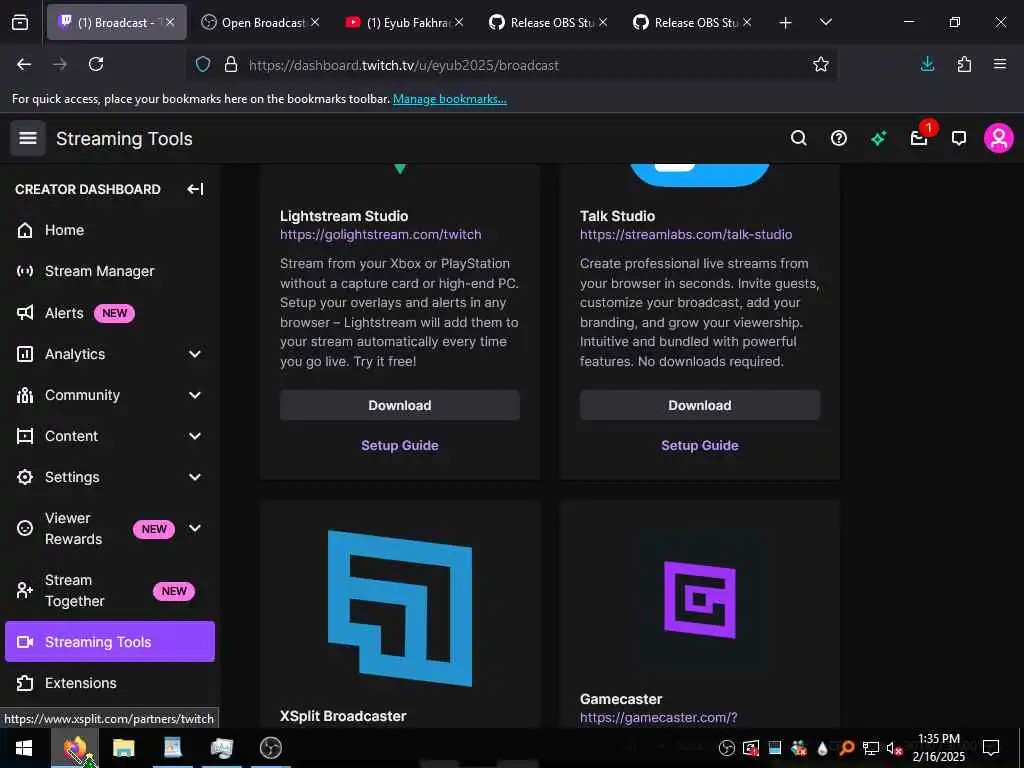Viewport: 1024px width, 768px height.
Task: Open the streamlabs.com/talk-studio link
Action: [686, 234]
